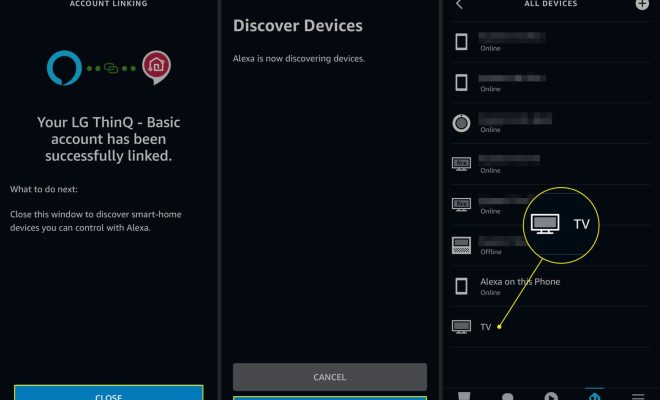660x400 pixels.
Task: Select the Discover Devices heading
Action: pyautogui.click(x=298, y=26)
